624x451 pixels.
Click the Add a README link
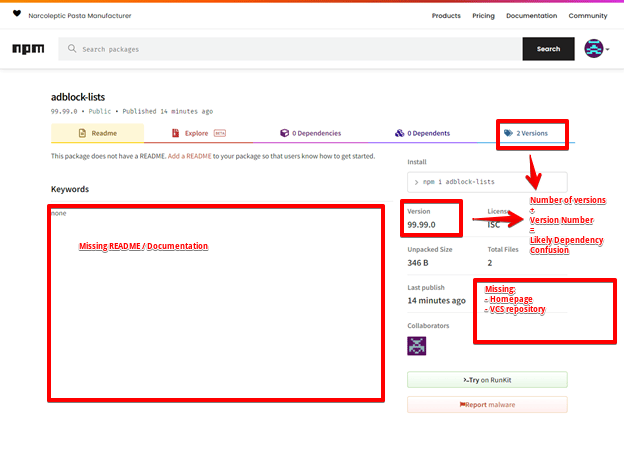click(x=189, y=156)
